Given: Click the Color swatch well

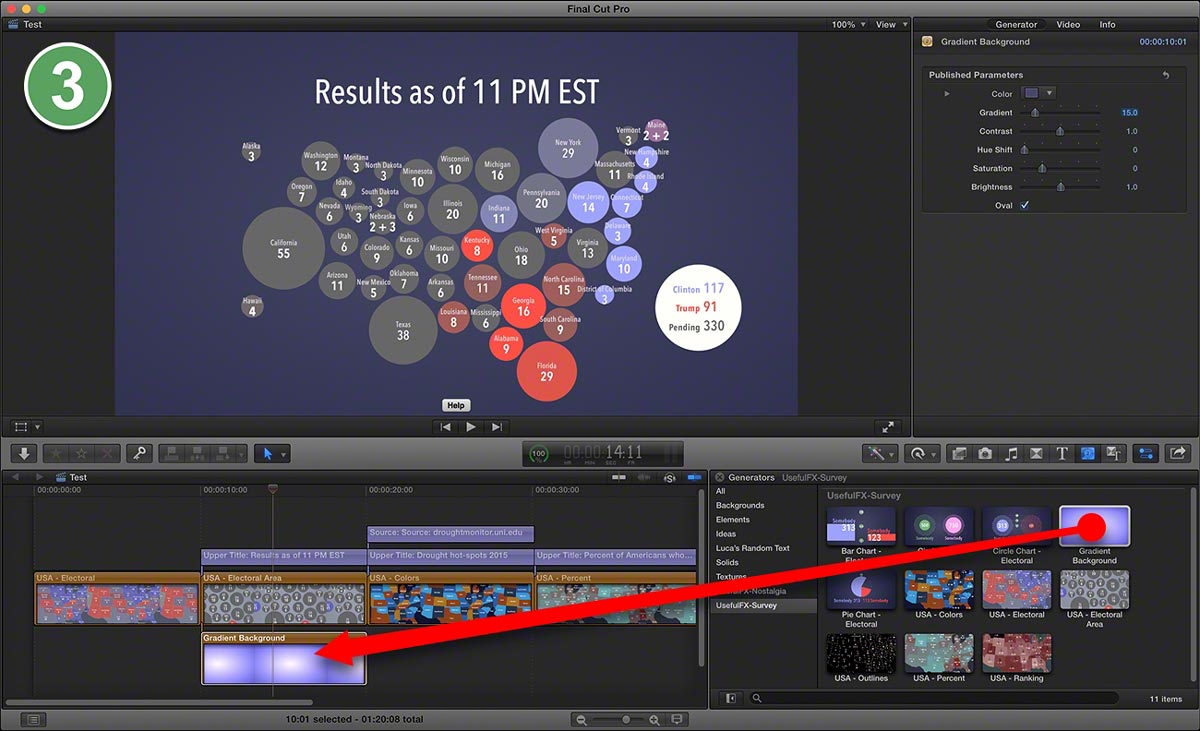Looking at the screenshot, I should (x=1031, y=94).
